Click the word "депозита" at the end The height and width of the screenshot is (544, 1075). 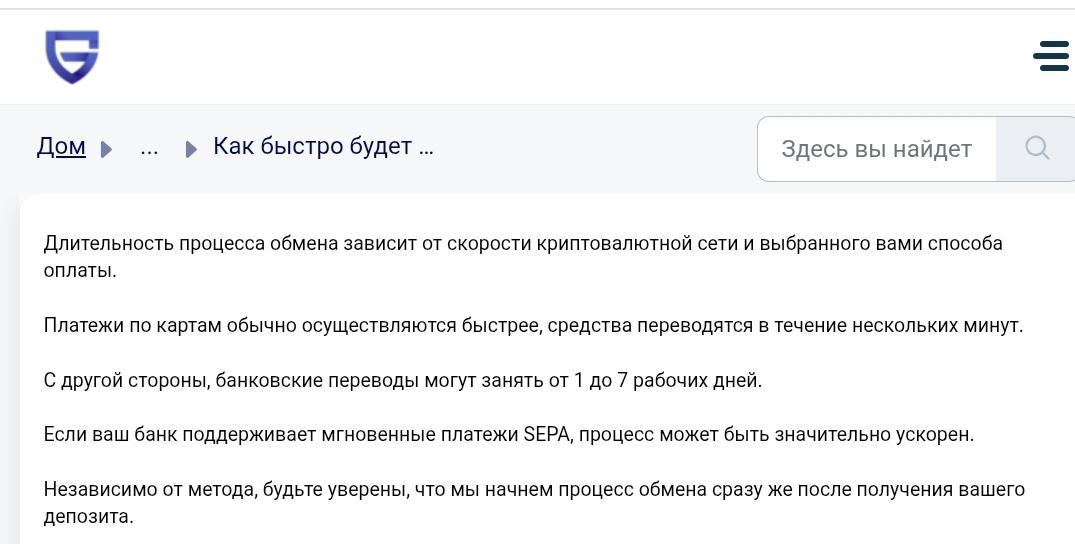click(88, 517)
